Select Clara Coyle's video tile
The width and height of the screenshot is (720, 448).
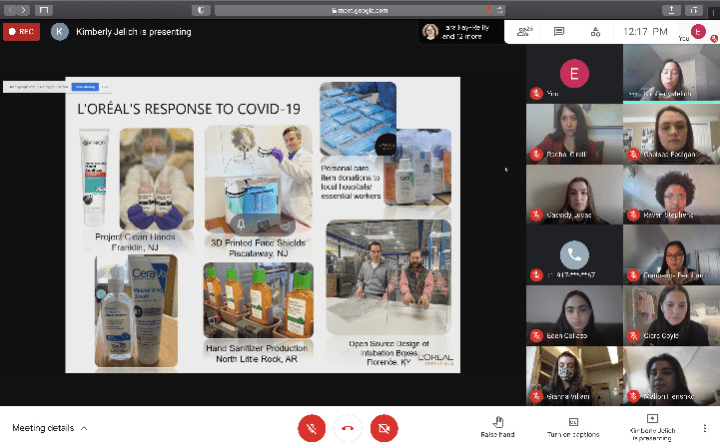pos(671,315)
